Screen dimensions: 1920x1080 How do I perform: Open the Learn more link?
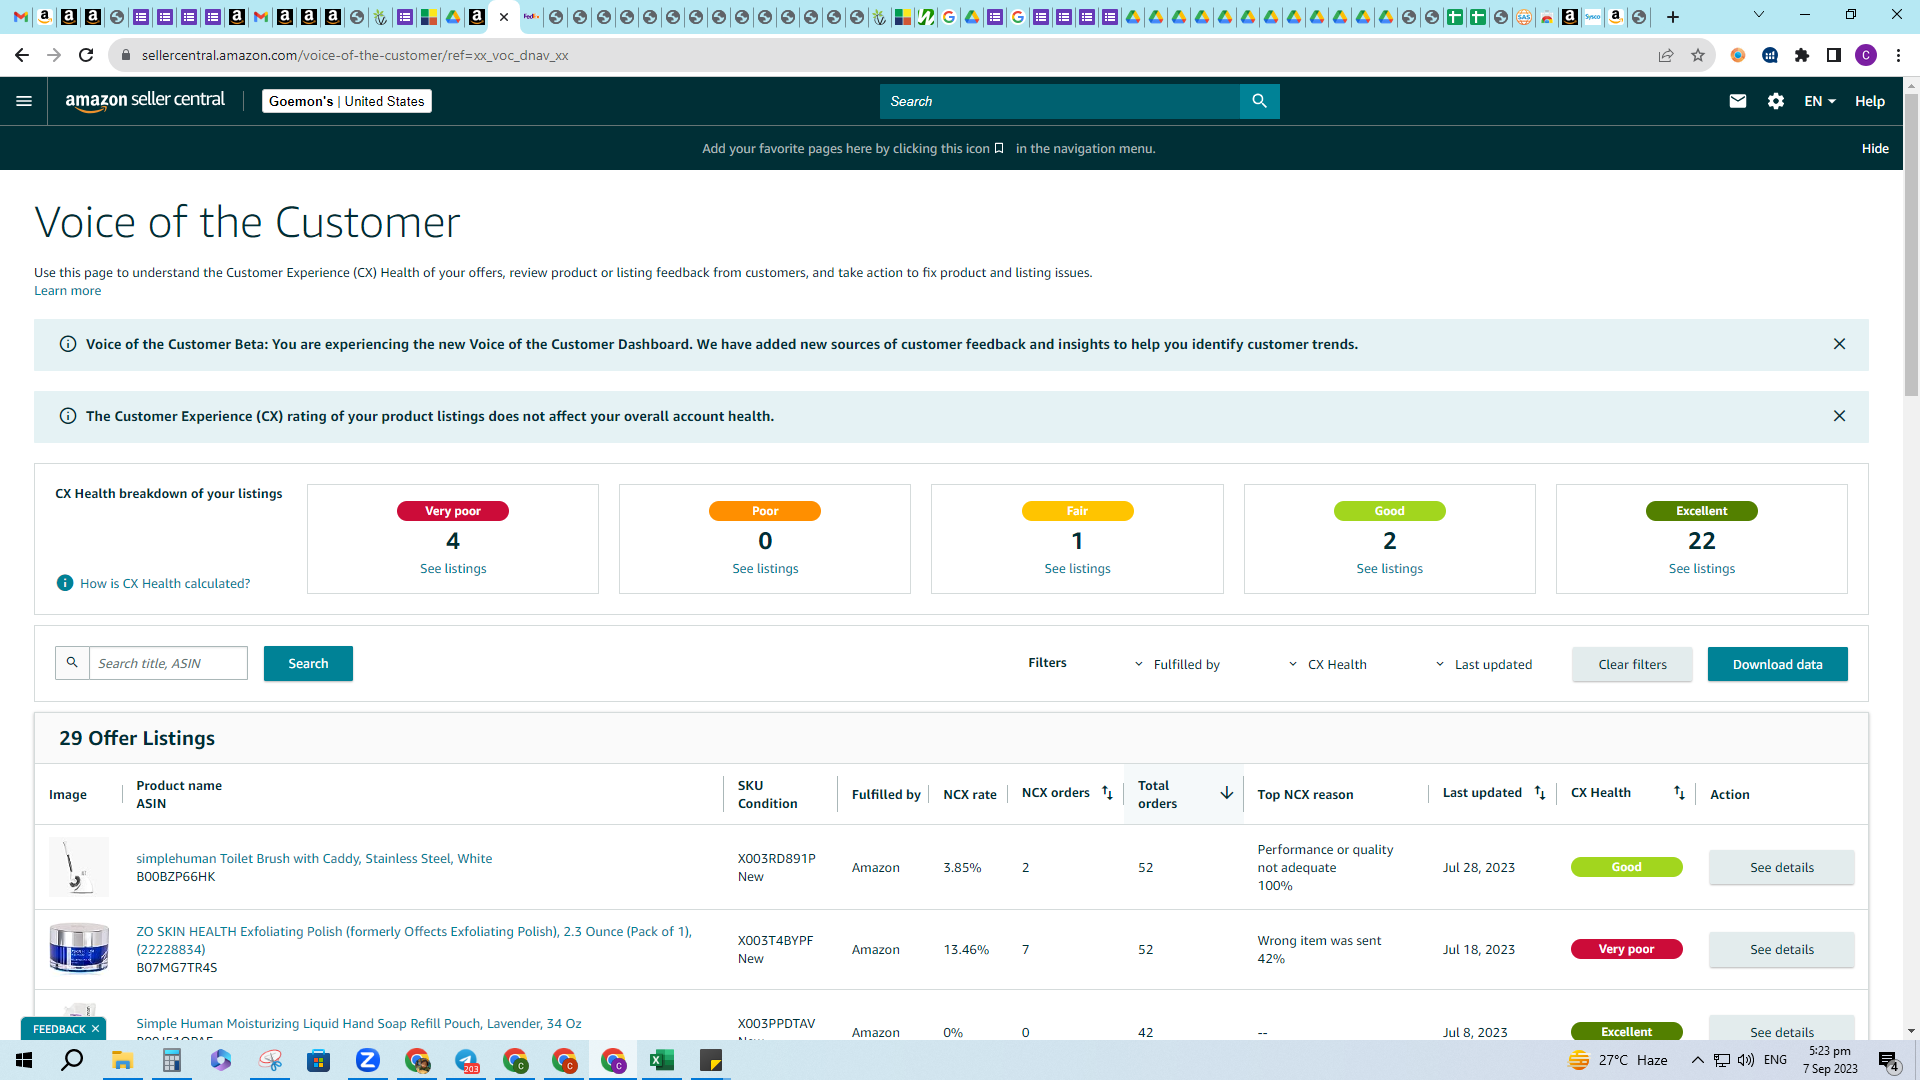[x=67, y=291]
